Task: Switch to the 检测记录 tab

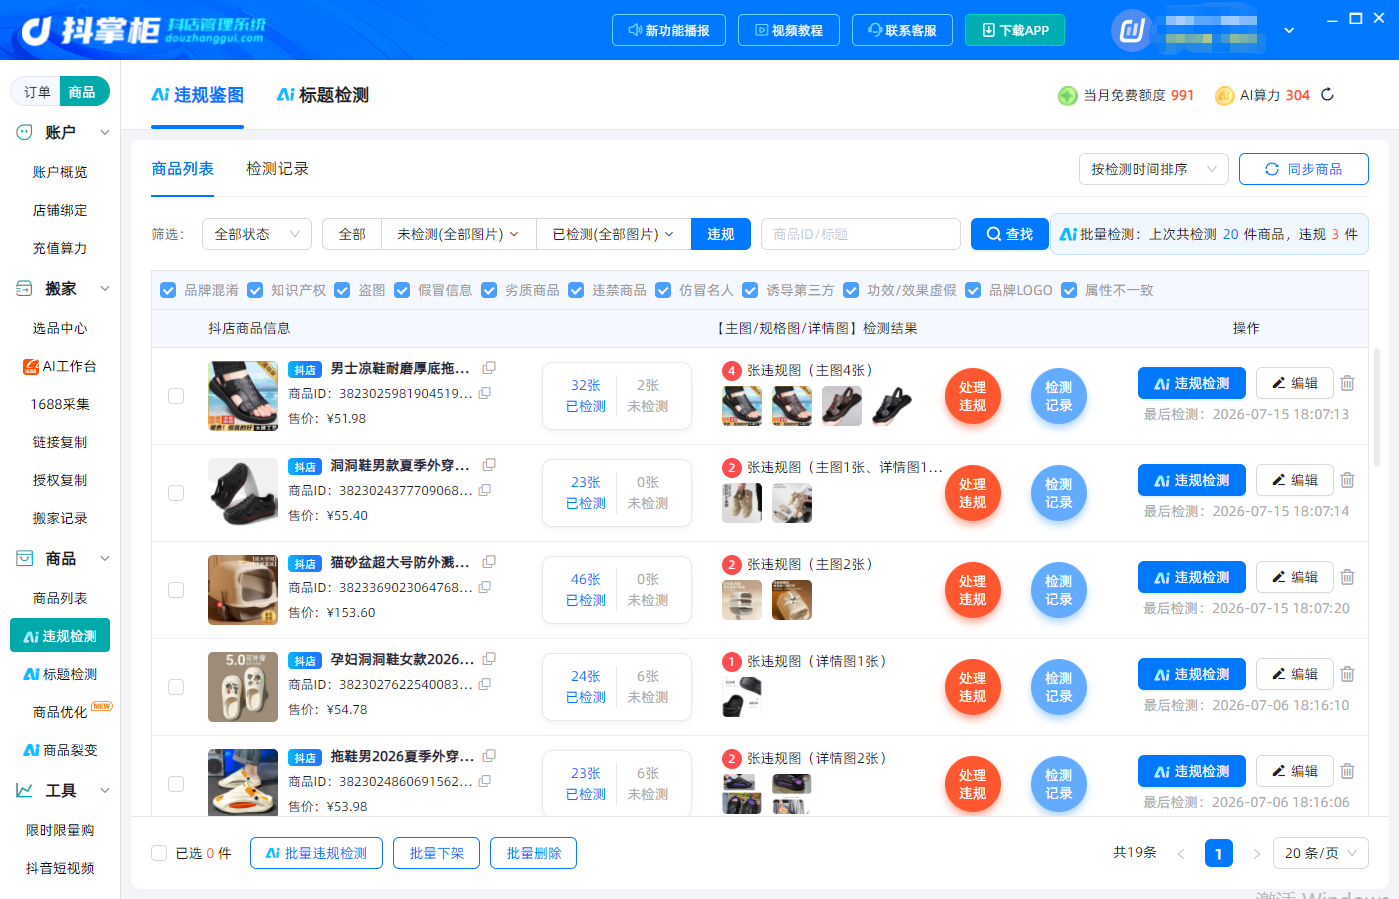Action: coord(278,169)
